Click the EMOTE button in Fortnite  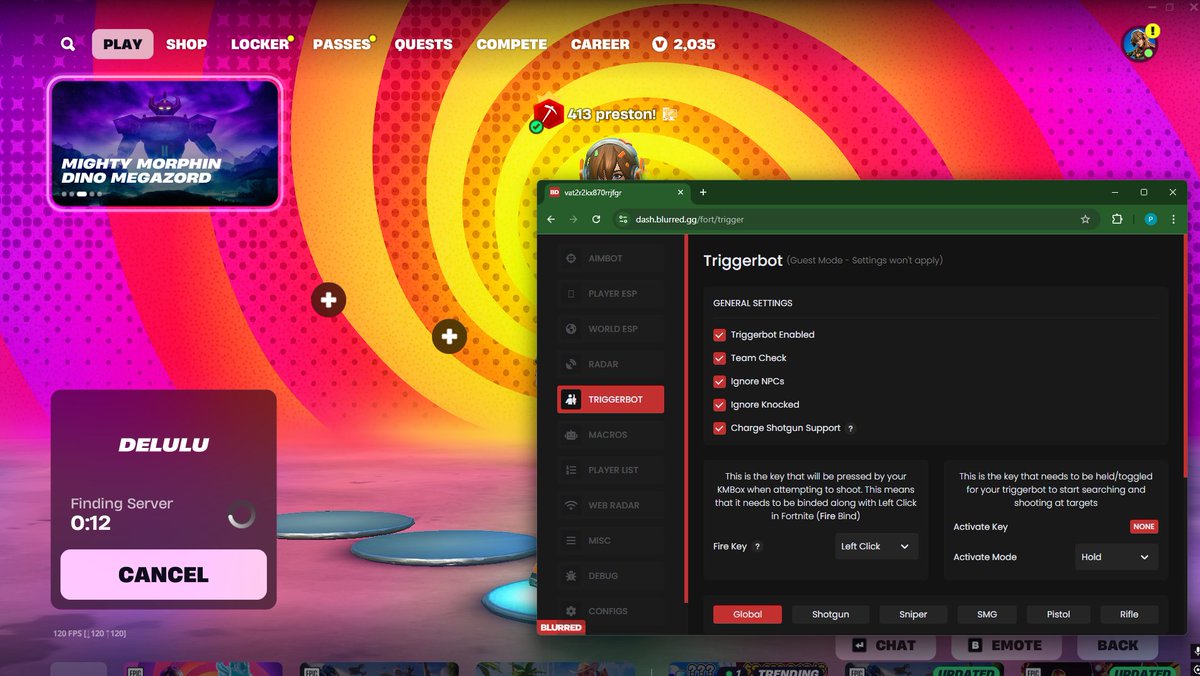click(x=1004, y=645)
